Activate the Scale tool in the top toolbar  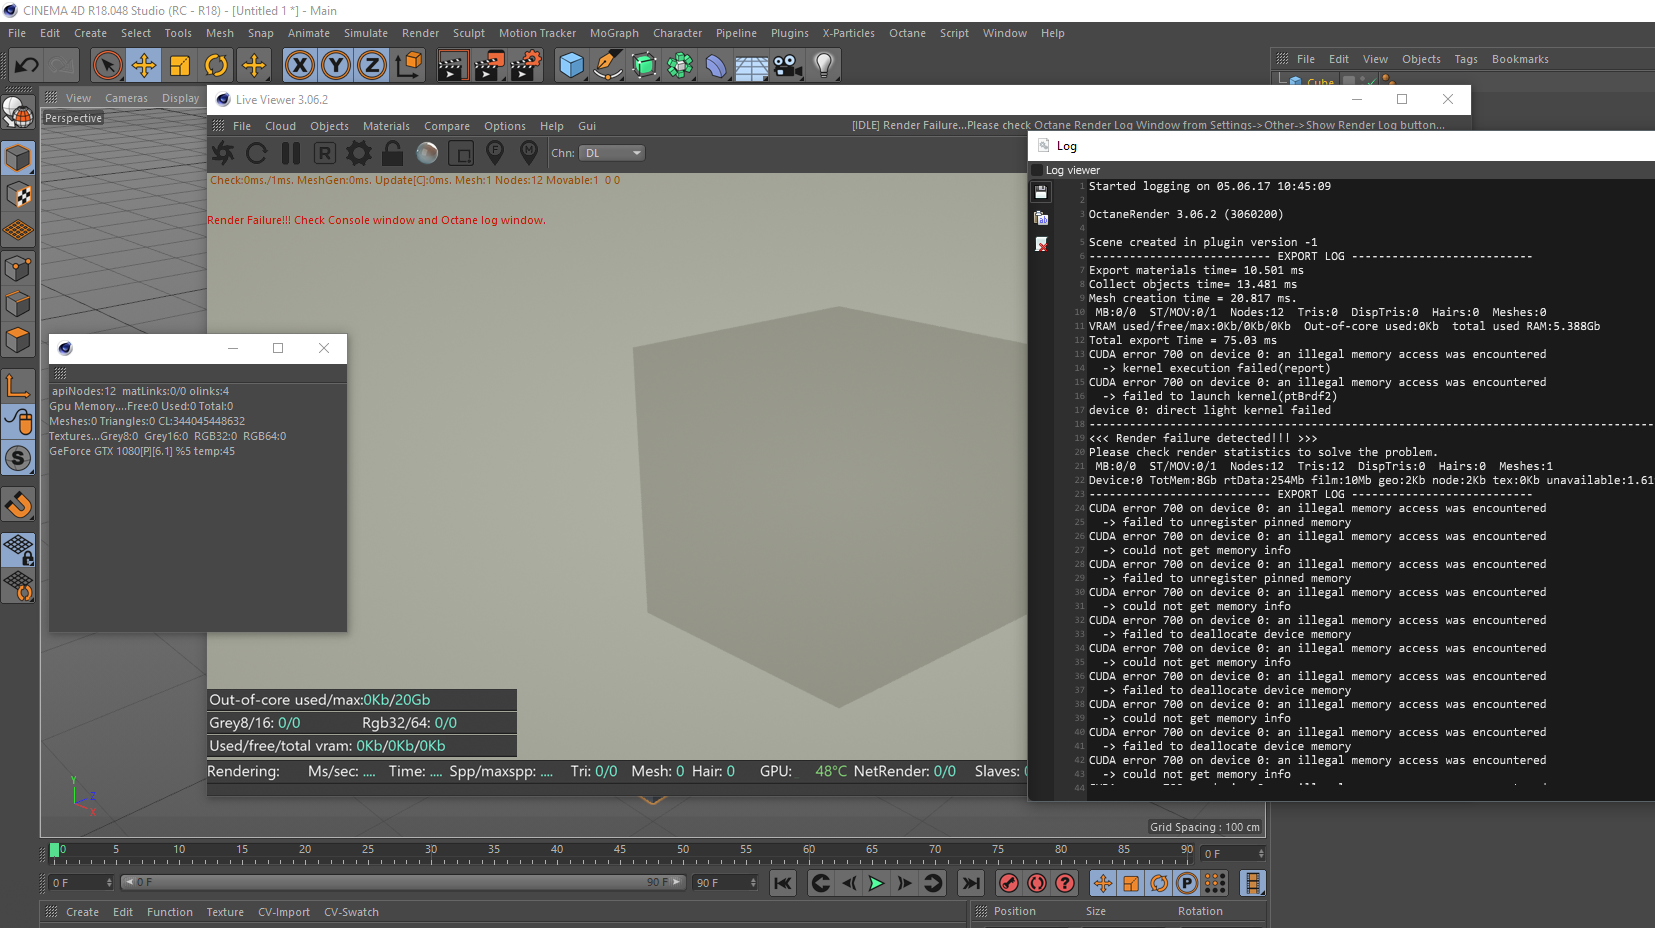(180, 66)
